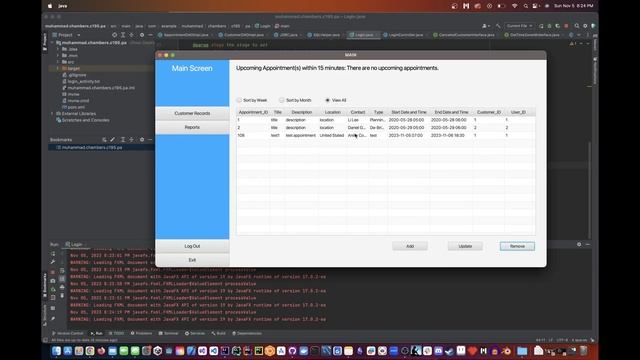
Task: Select the appointment row with contact Daniel G...
Action: pyautogui.click(x=386, y=128)
